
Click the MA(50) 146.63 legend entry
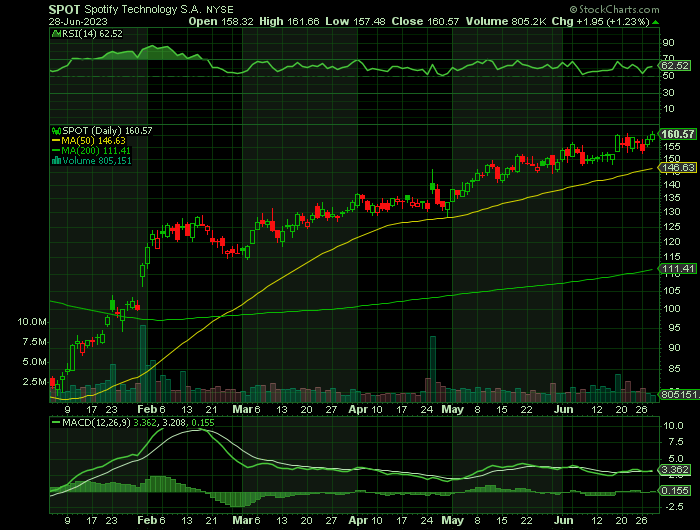coord(93,141)
